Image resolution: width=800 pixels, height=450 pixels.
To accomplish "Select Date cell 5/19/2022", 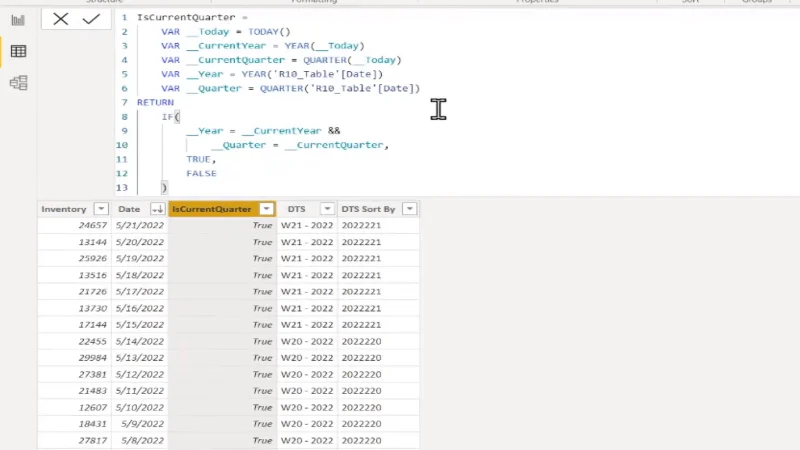I will [x=140, y=258].
